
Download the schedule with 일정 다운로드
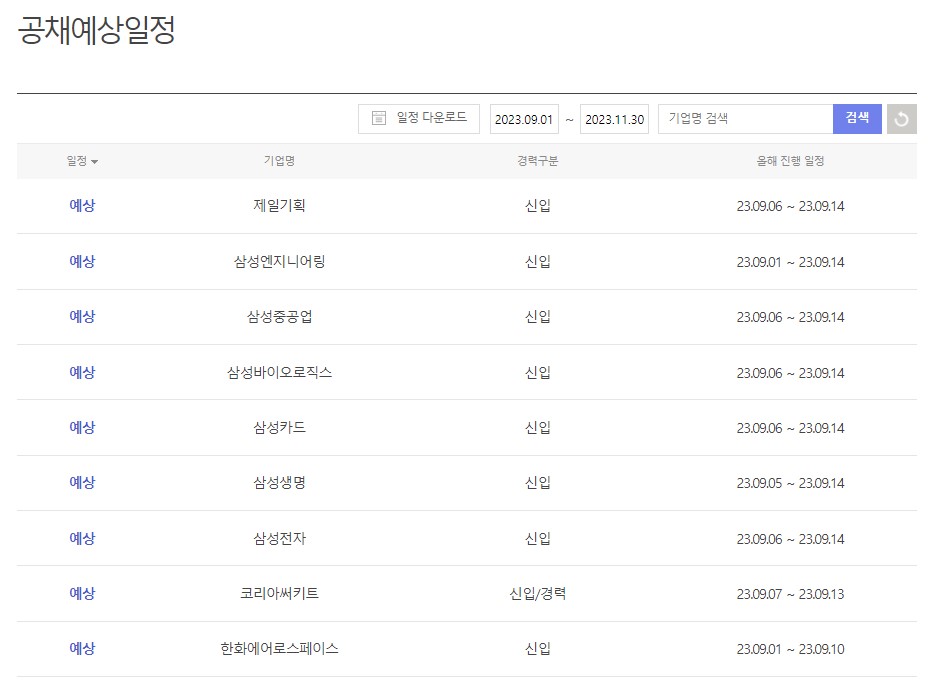(x=419, y=119)
